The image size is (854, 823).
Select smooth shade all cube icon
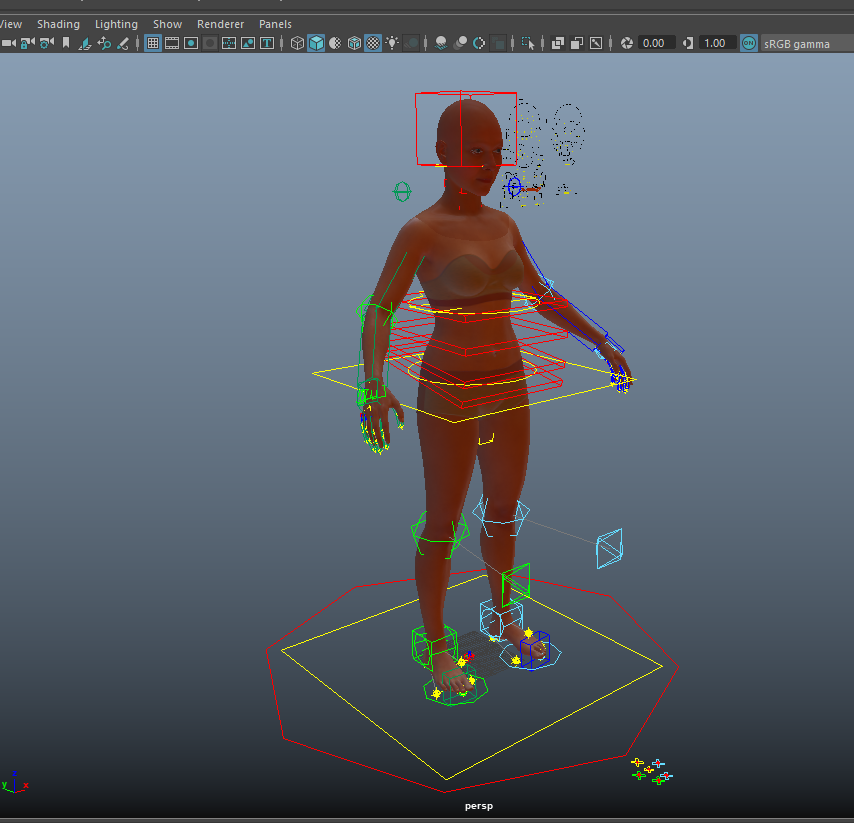click(316, 43)
